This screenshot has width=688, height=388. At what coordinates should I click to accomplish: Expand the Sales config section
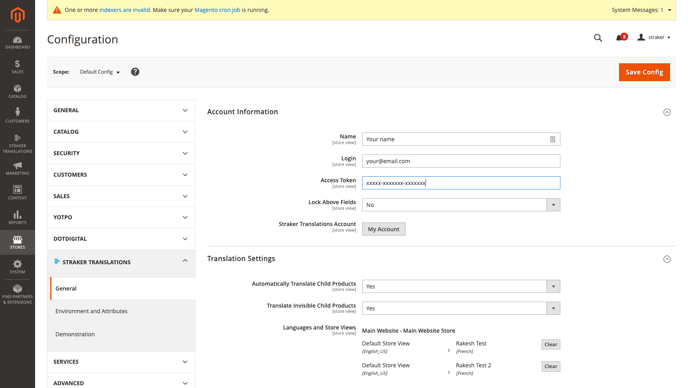point(121,196)
